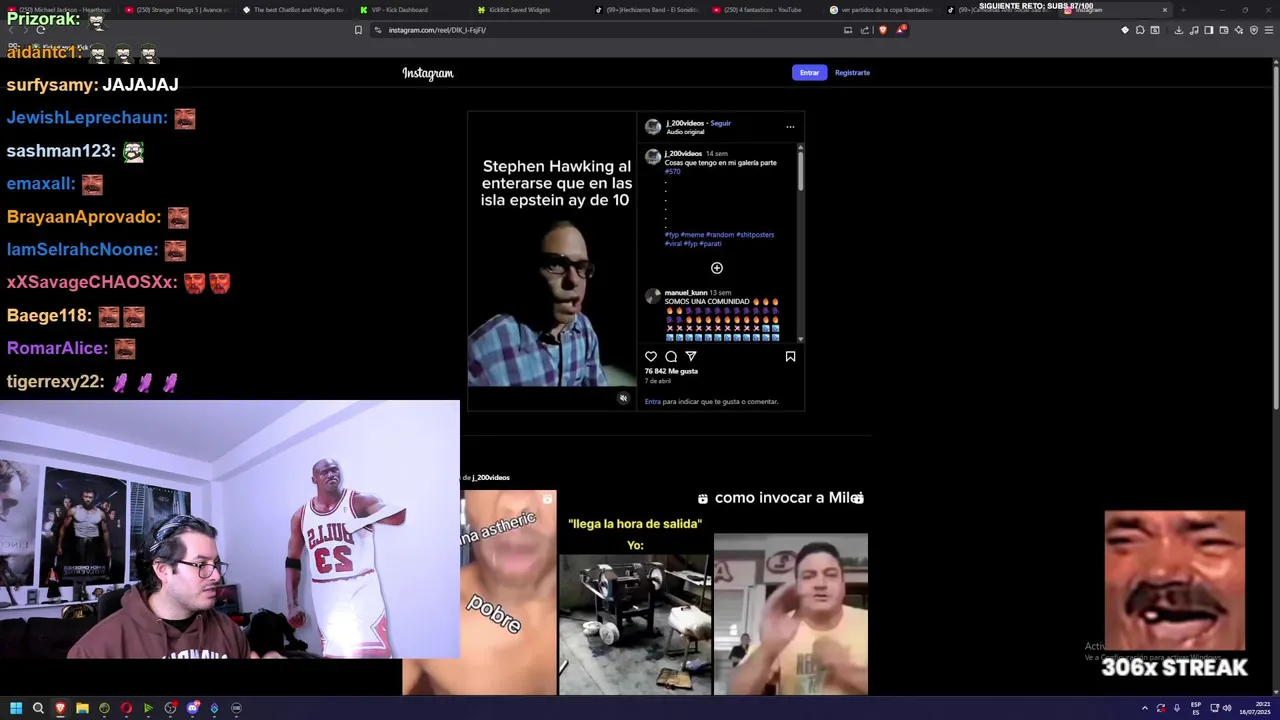Open commenter manuel_kunn's profile
1280x720 pixels.
click(x=686, y=293)
